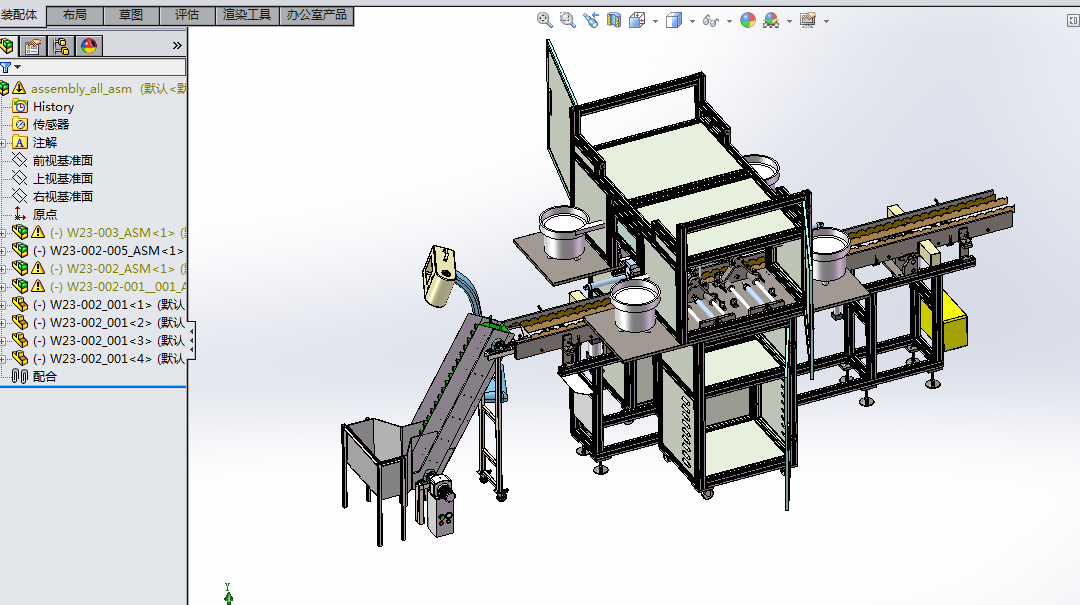
Task: Open the DisplayManager panel tab
Action: (89, 46)
